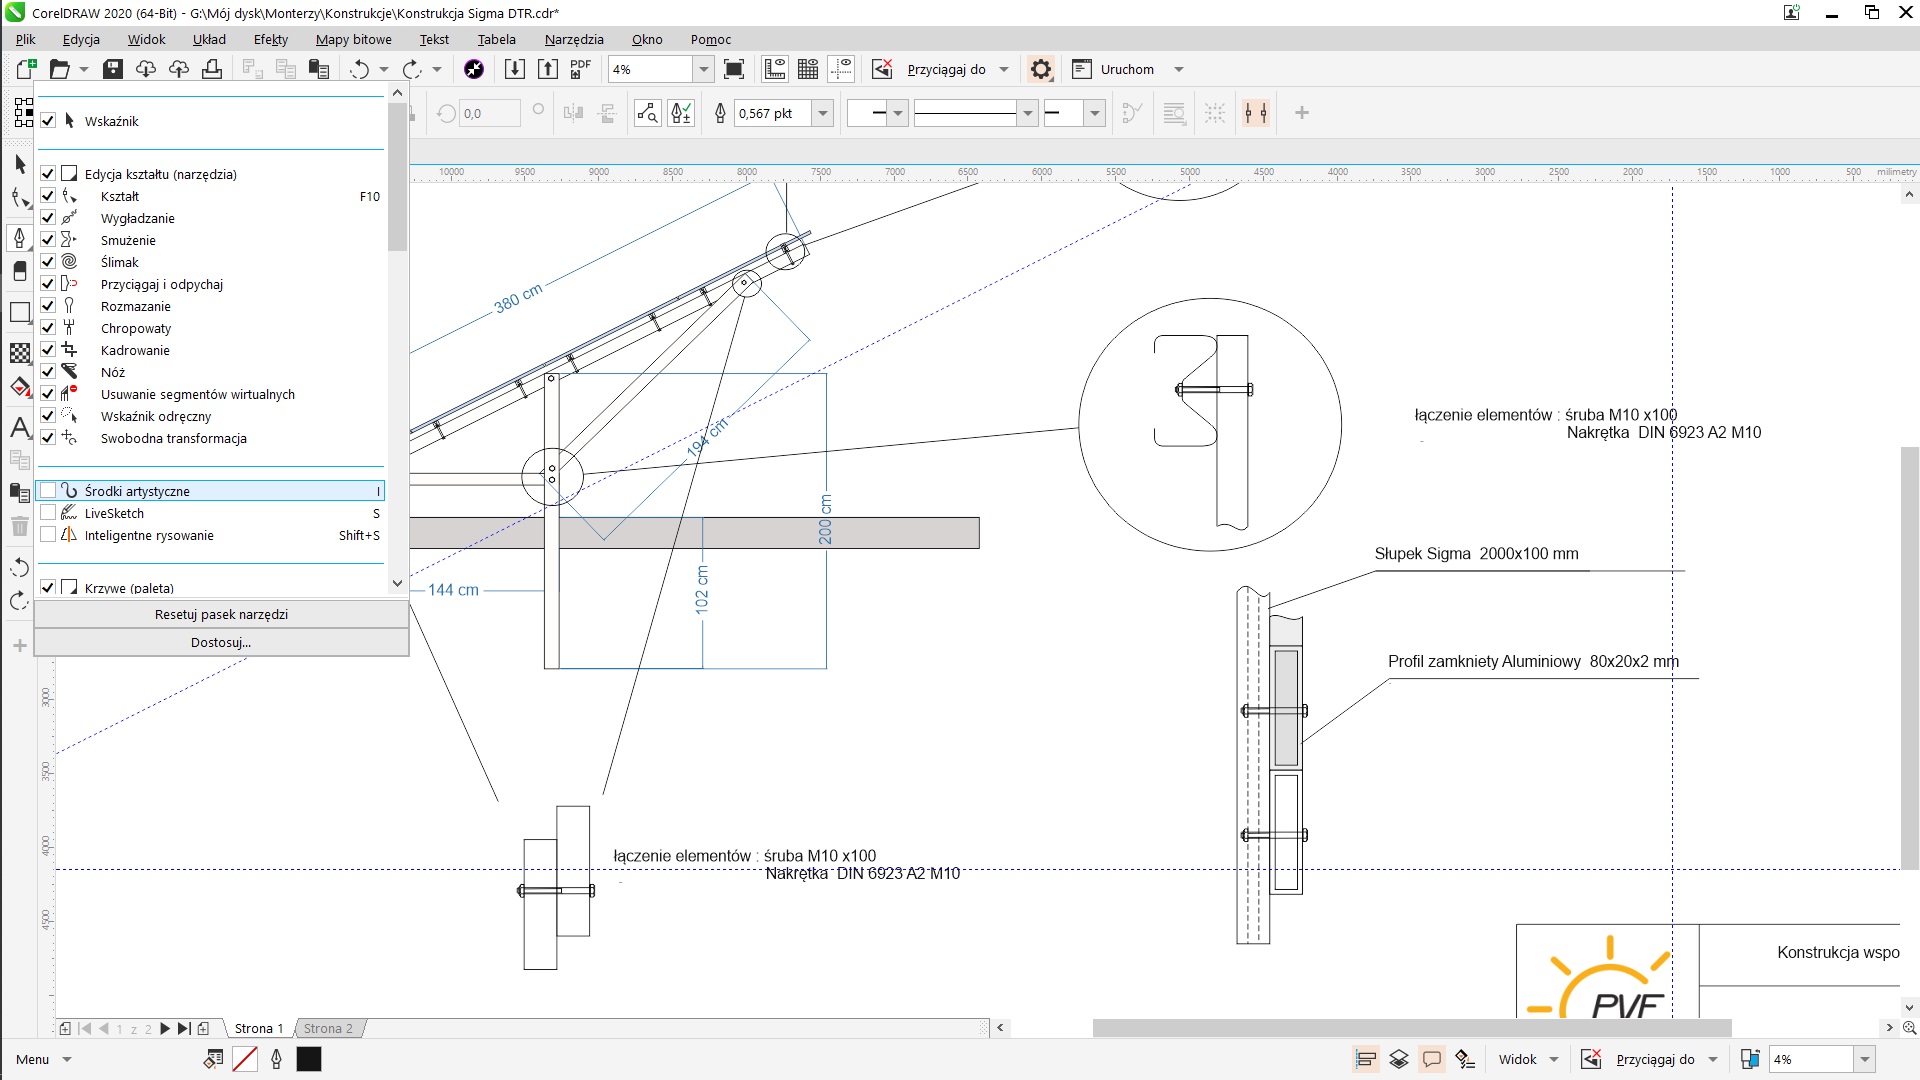Expand the outline width 0,567 pkt dropdown
The width and height of the screenshot is (1920, 1080).
coord(823,113)
